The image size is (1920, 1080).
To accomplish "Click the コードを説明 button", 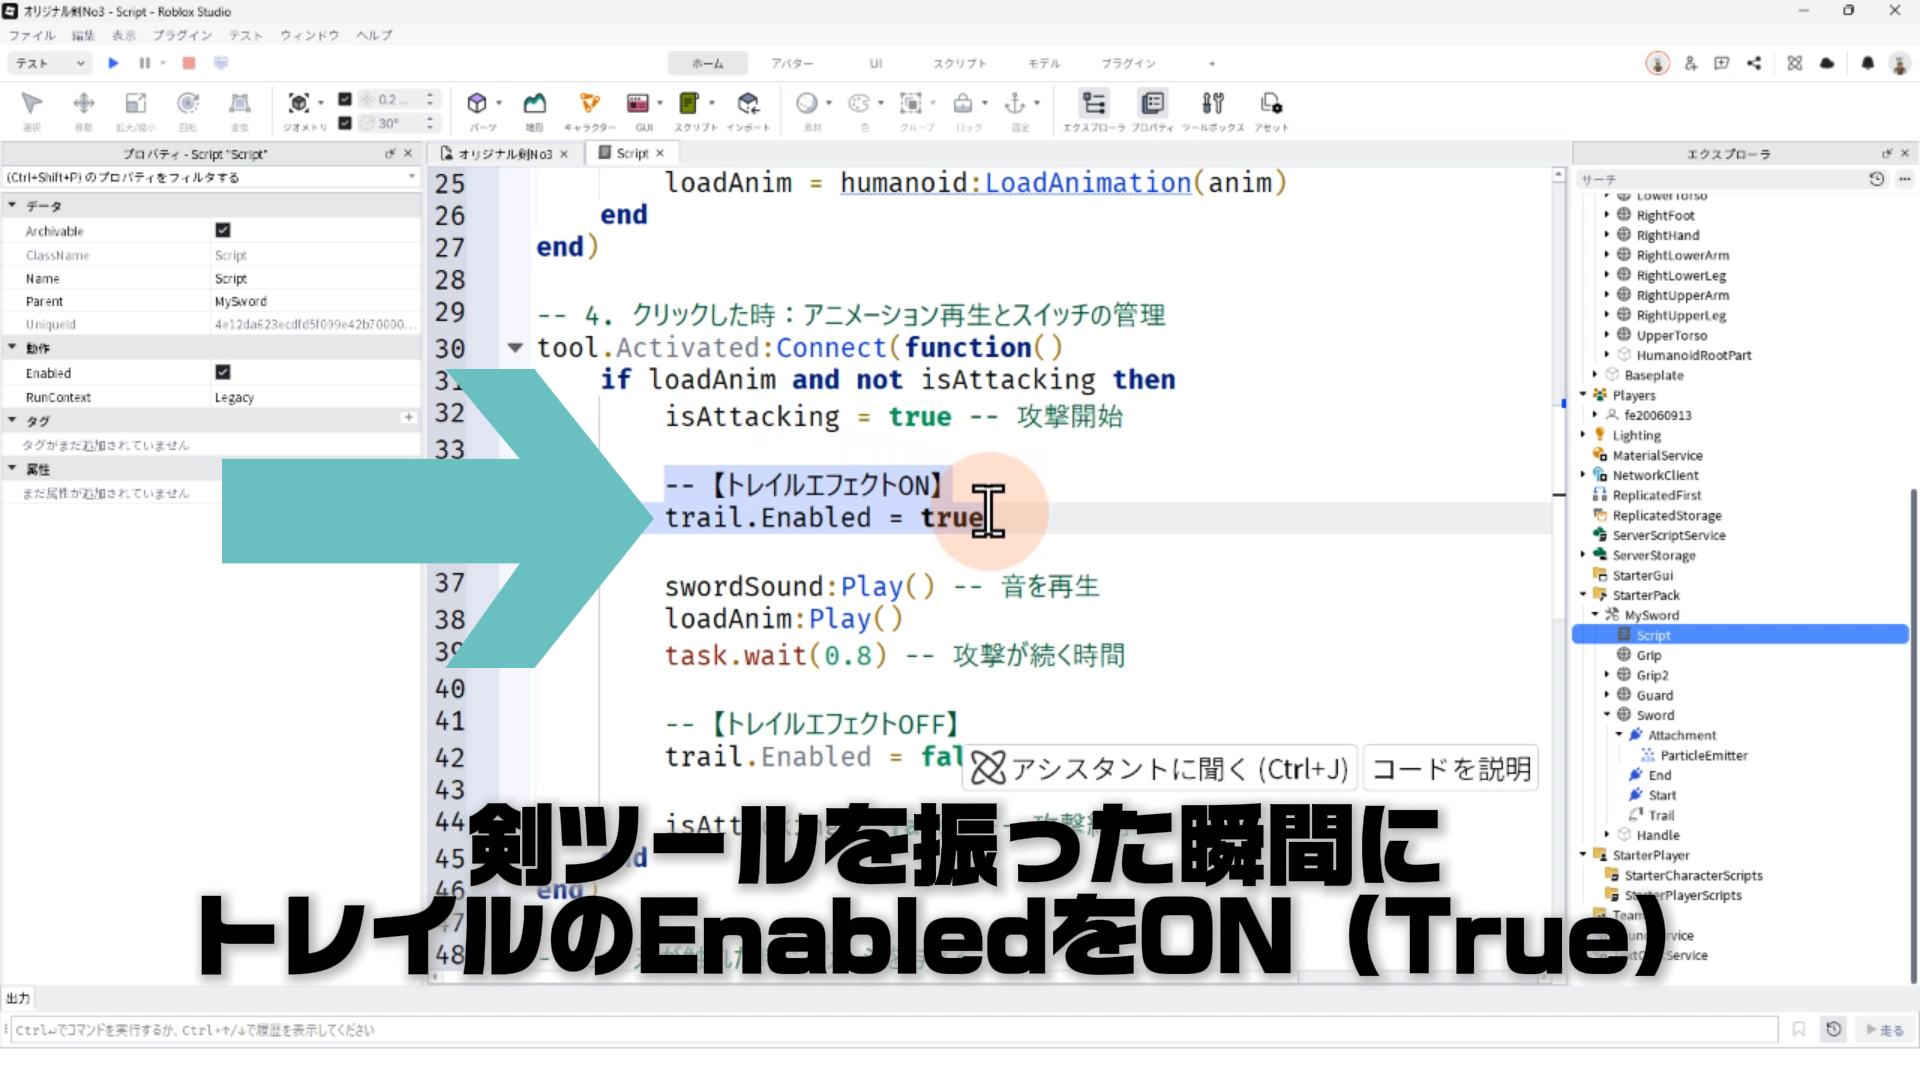I will coord(1450,769).
